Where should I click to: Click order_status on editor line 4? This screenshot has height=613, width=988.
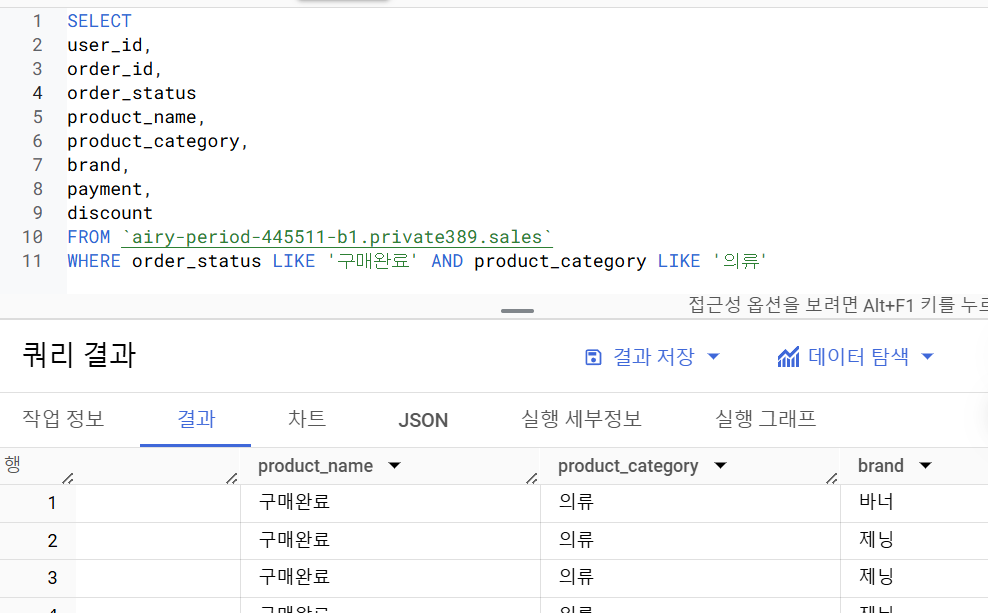click(132, 93)
